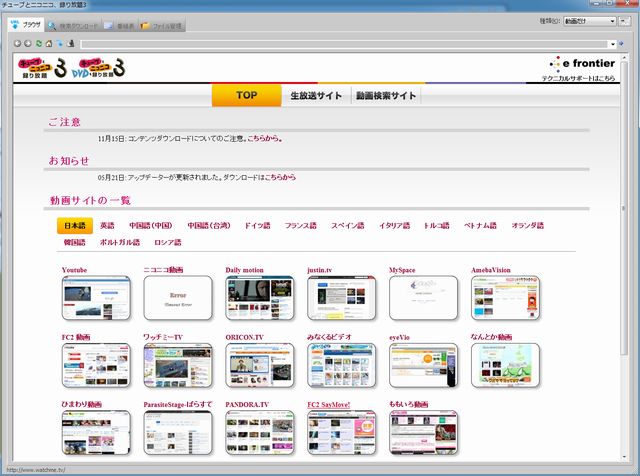Screen dimensions: 640x476
Task: Open the MySpace thumbnail
Action: (x=424, y=298)
